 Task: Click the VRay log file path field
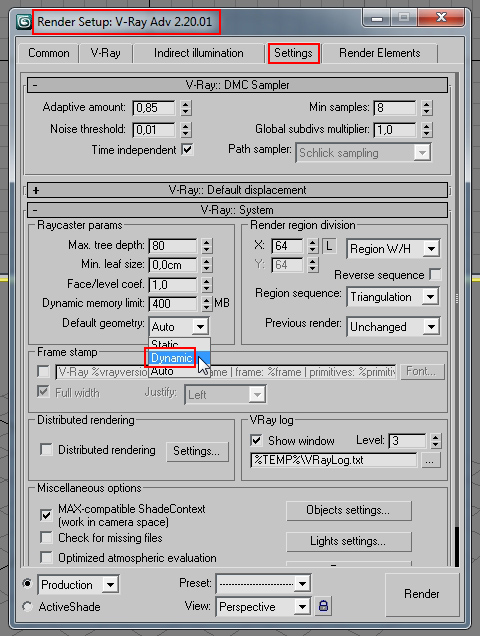click(x=334, y=461)
